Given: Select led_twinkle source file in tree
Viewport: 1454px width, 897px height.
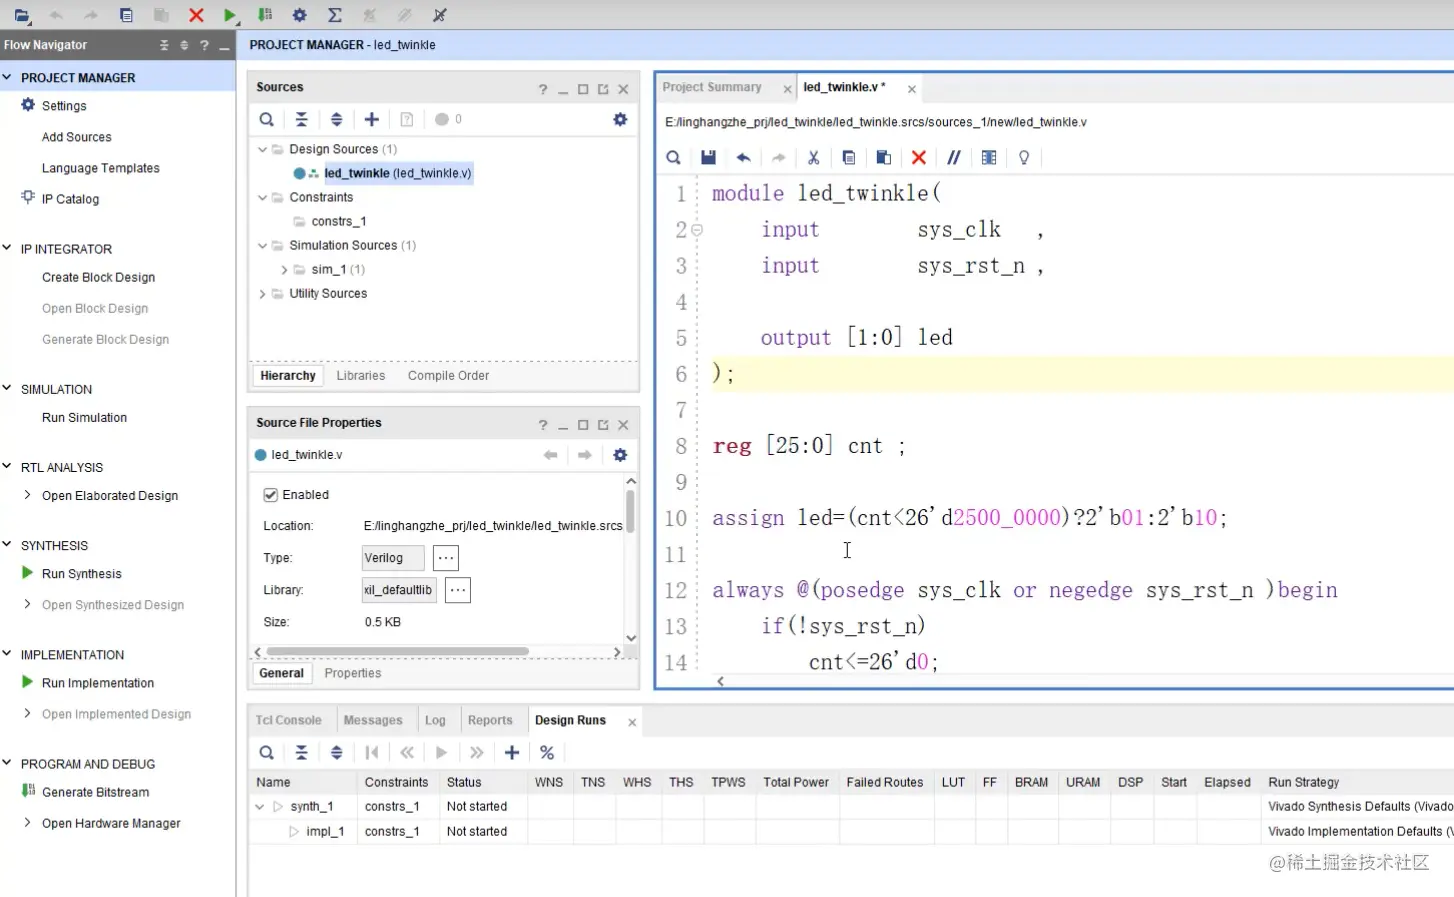Looking at the screenshot, I should 397,173.
